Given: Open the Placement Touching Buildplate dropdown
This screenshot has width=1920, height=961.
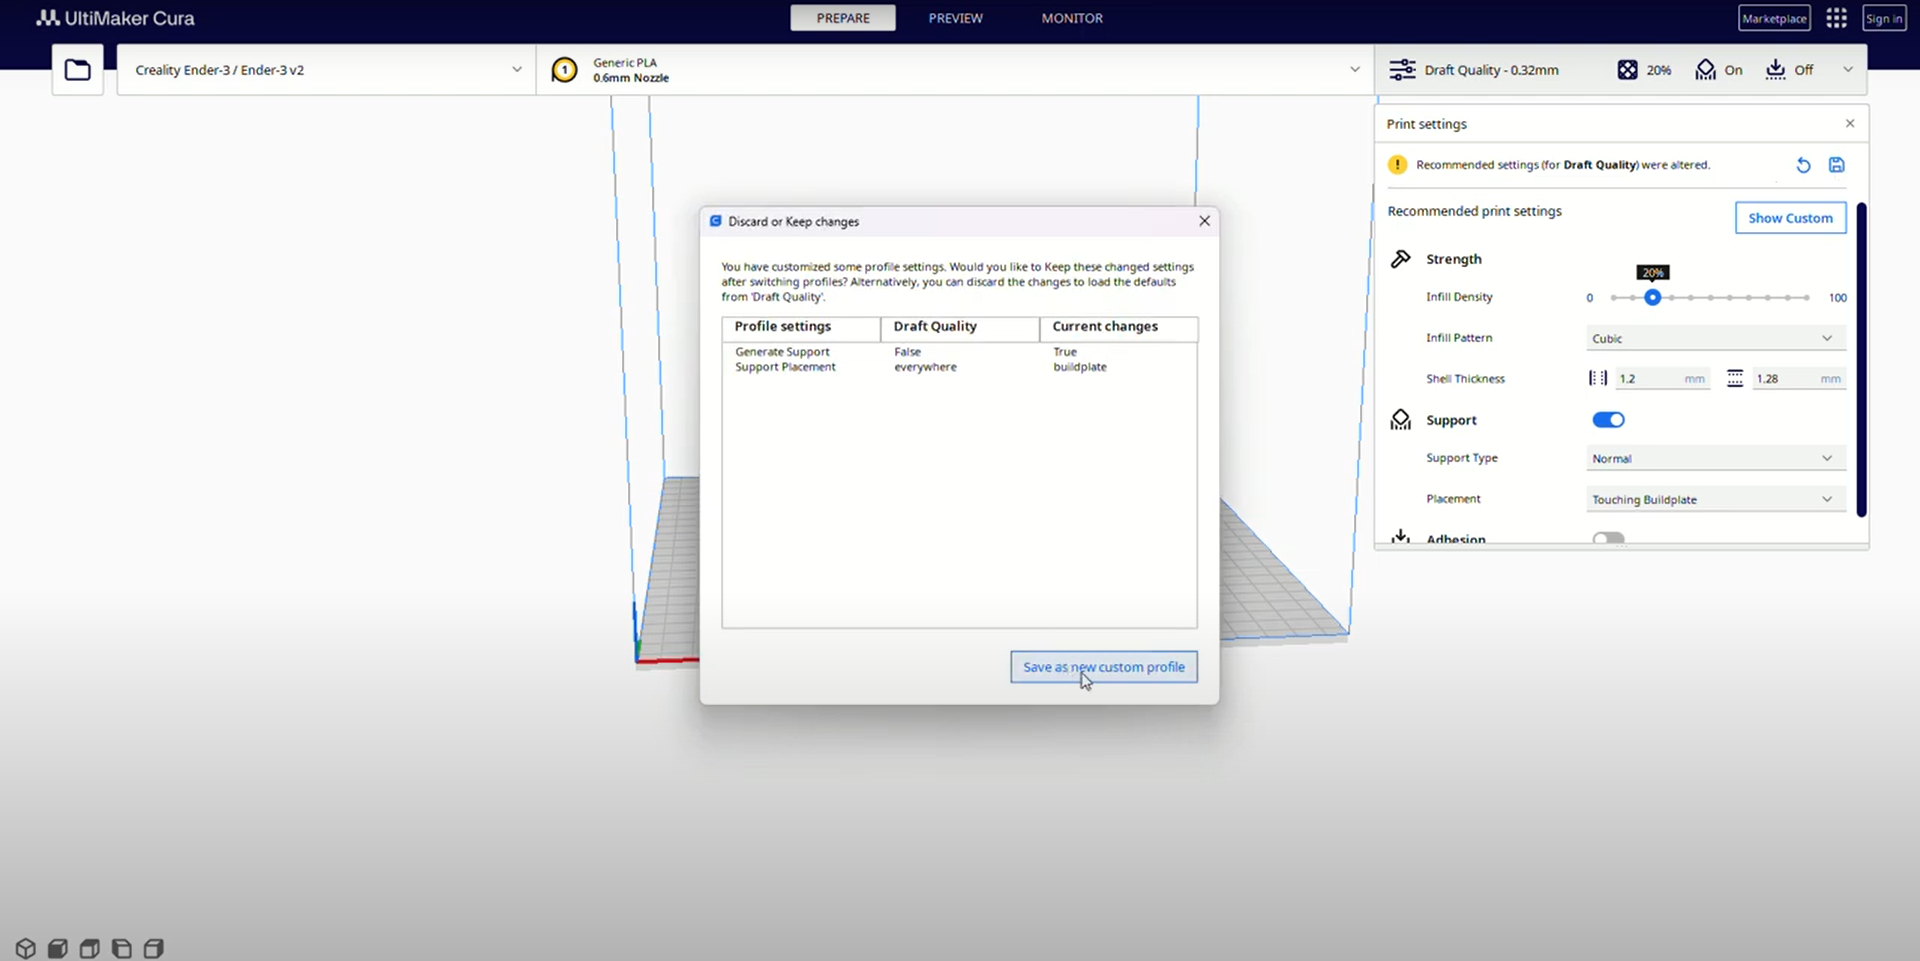Looking at the screenshot, I should coord(1715,499).
